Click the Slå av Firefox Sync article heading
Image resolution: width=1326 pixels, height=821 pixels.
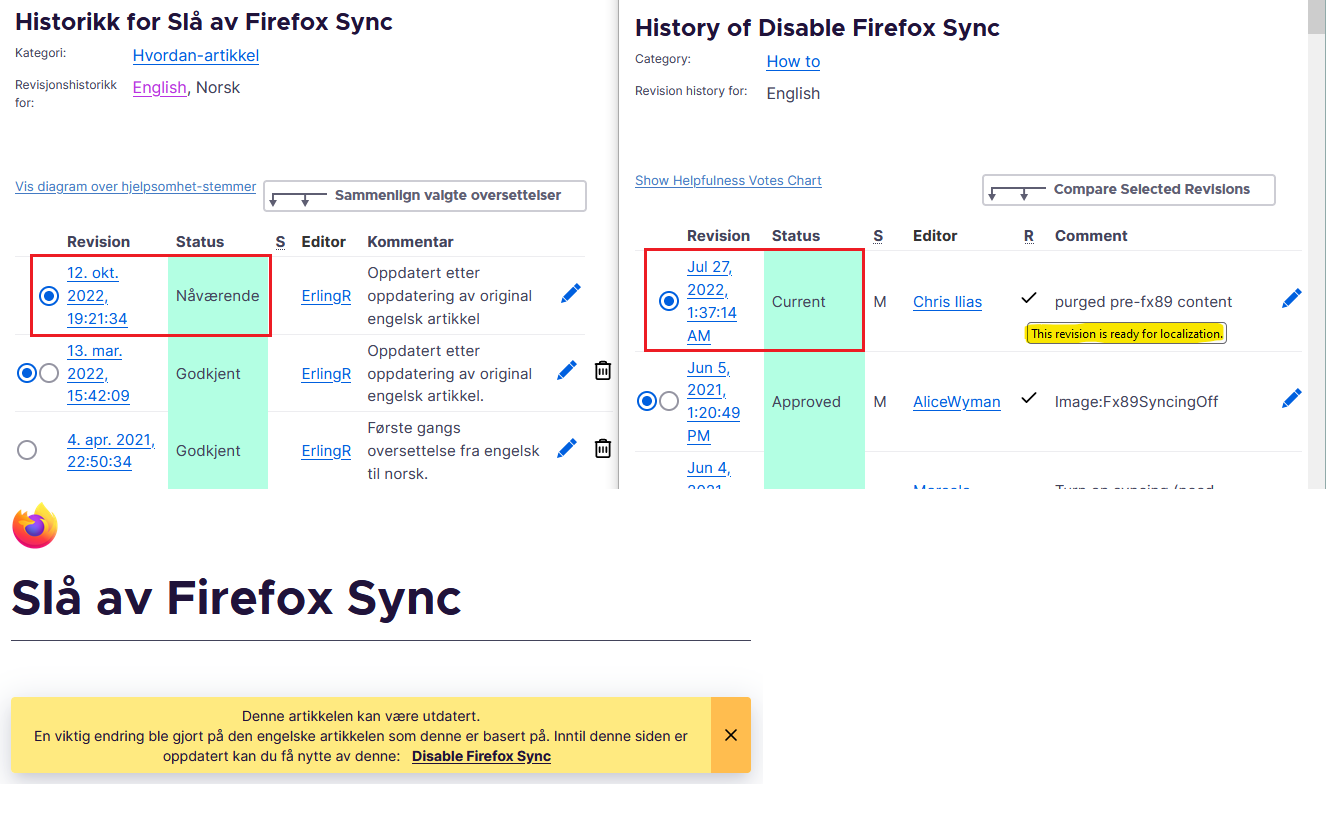click(236, 597)
